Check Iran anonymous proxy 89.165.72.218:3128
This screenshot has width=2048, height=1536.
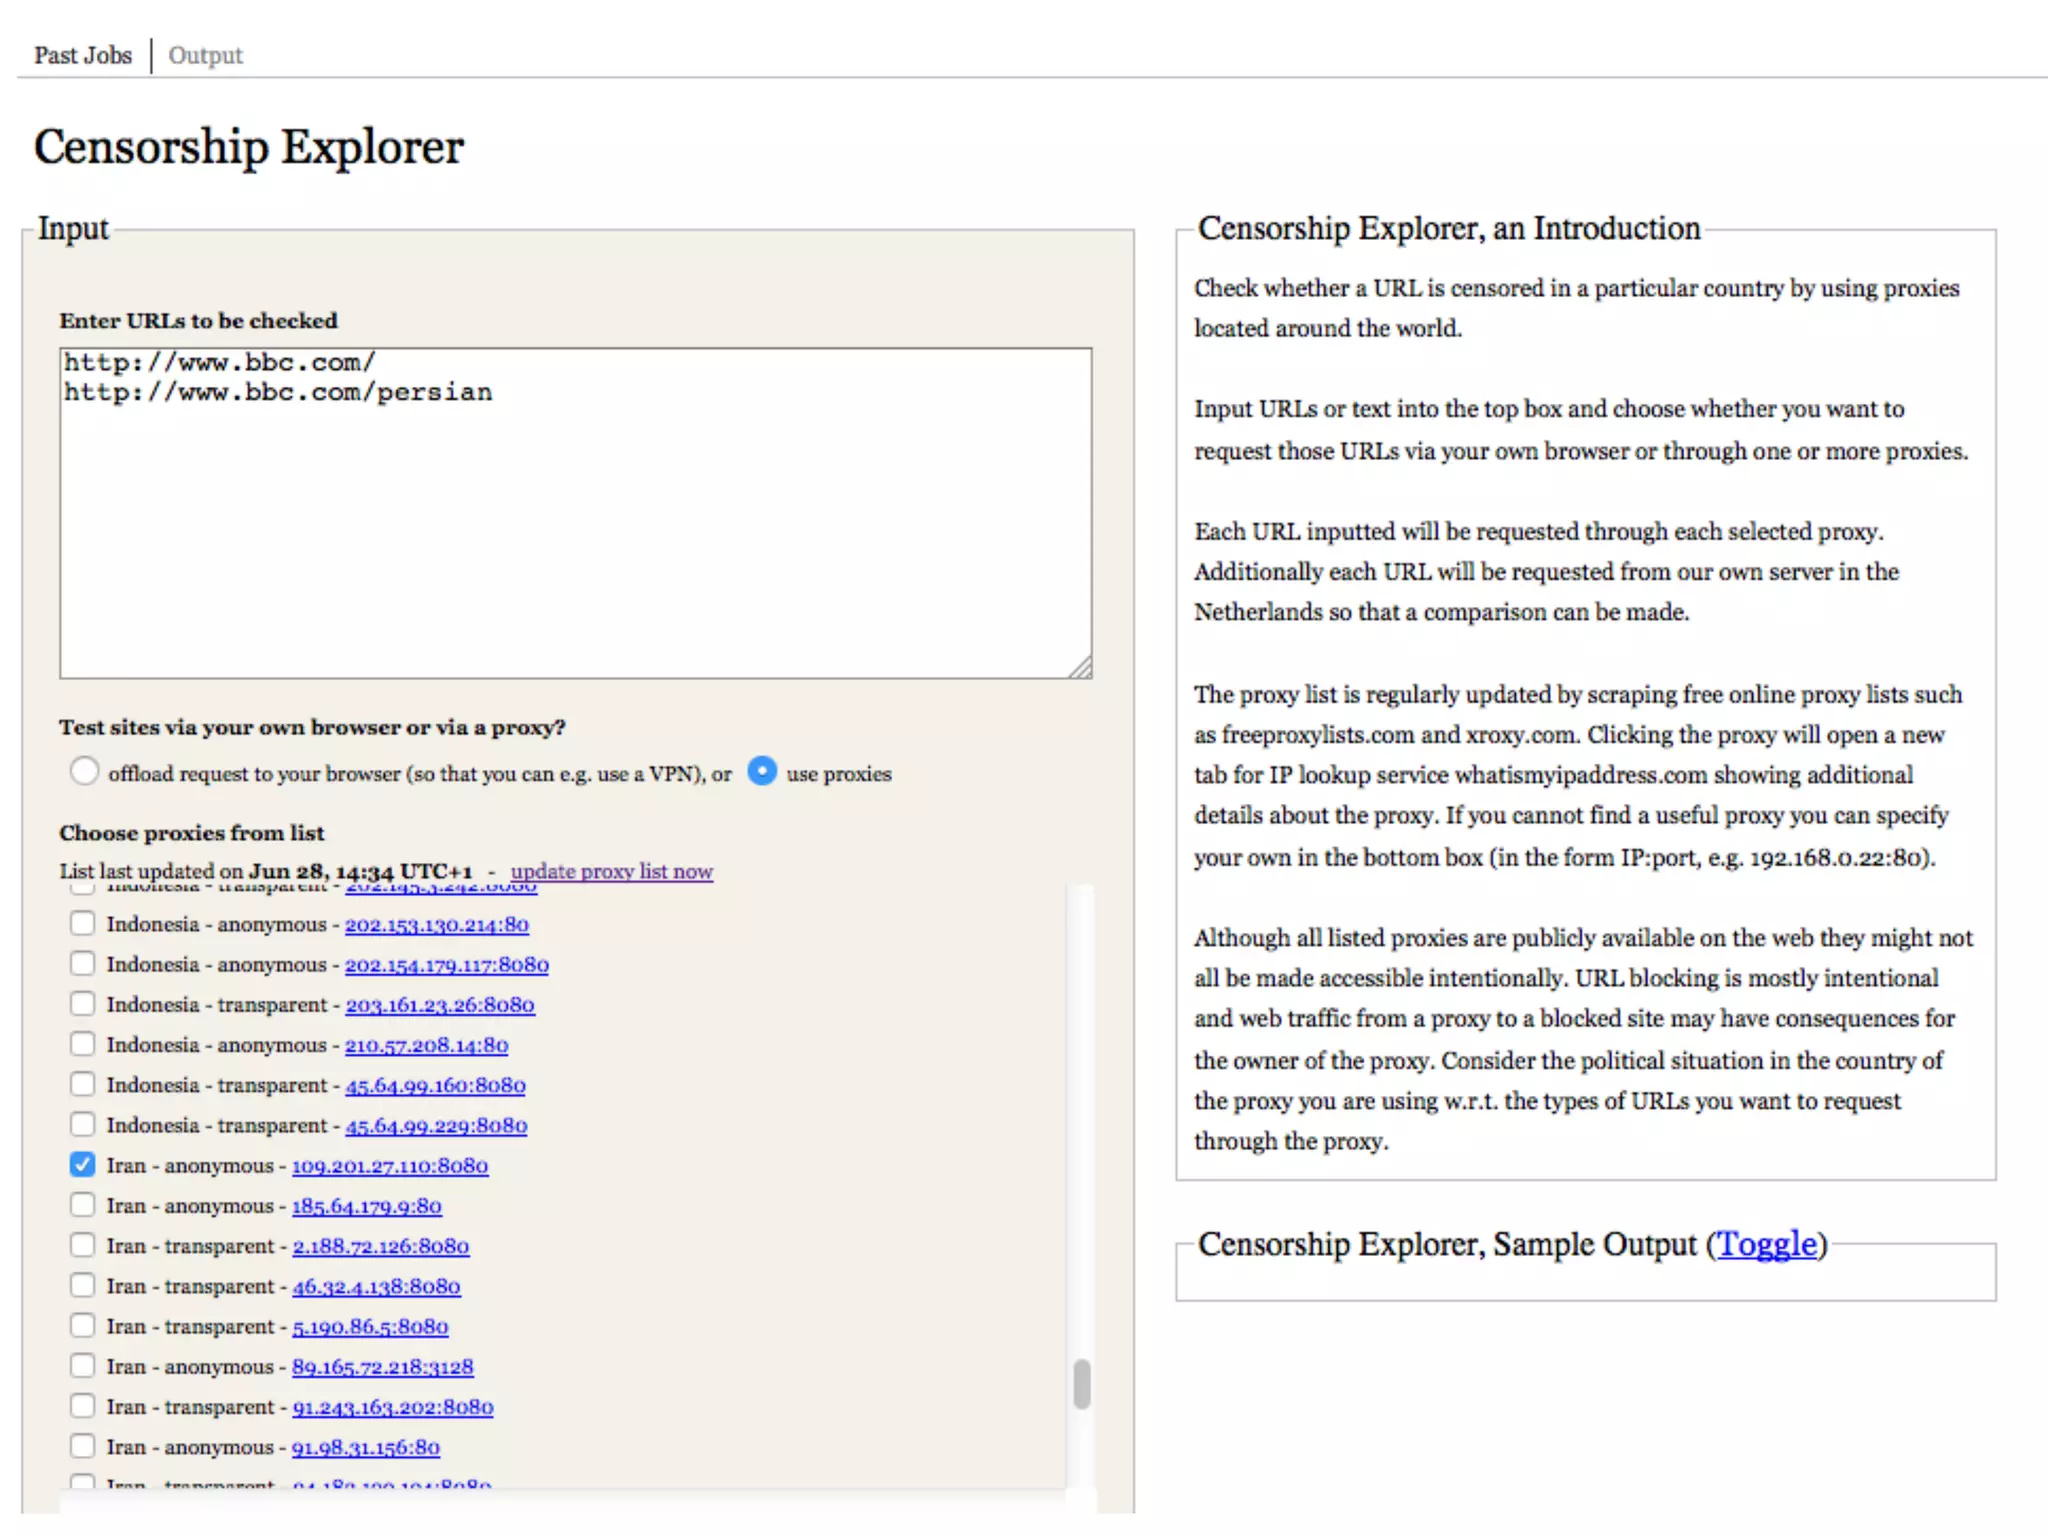tap(83, 1366)
